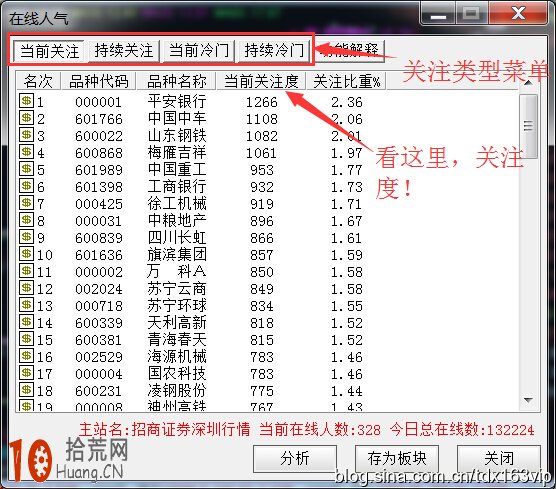
Task: Click the dollar icon beside 四川长虹
Action: (26, 237)
